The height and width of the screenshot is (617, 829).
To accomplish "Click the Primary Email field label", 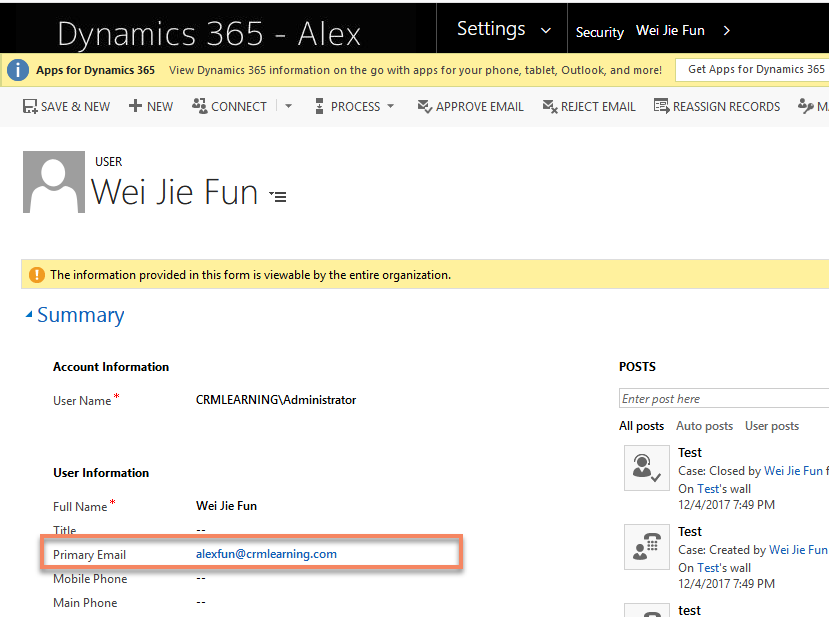I will click(89, 555).
